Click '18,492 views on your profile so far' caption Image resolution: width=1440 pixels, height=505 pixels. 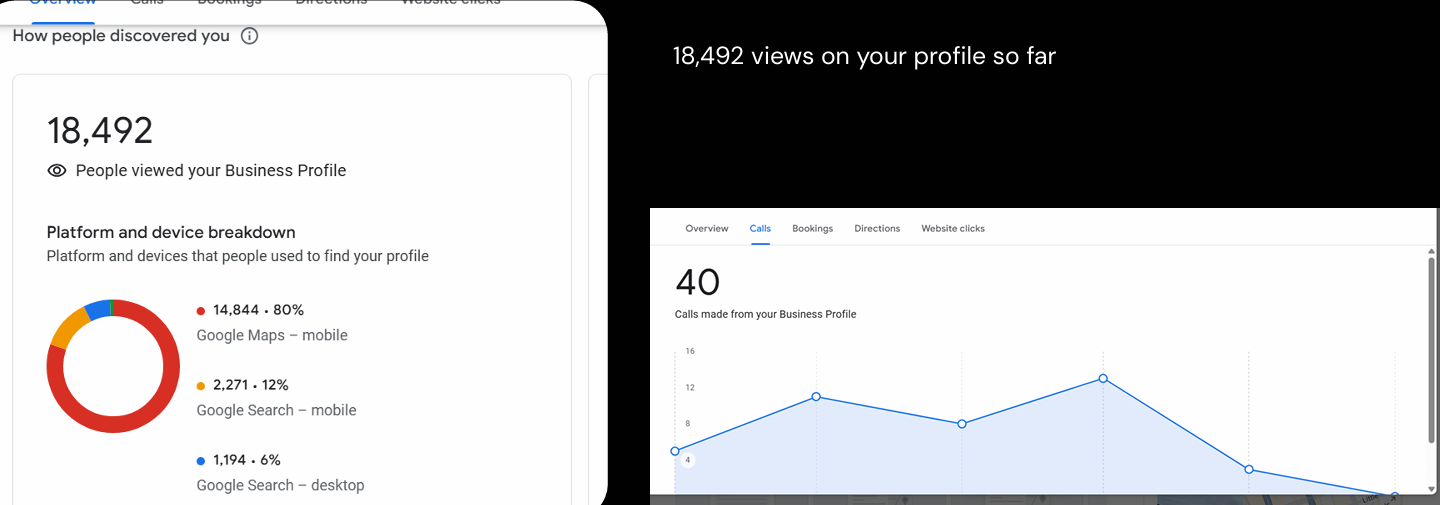pyautogui.click(x=864, y=56)
